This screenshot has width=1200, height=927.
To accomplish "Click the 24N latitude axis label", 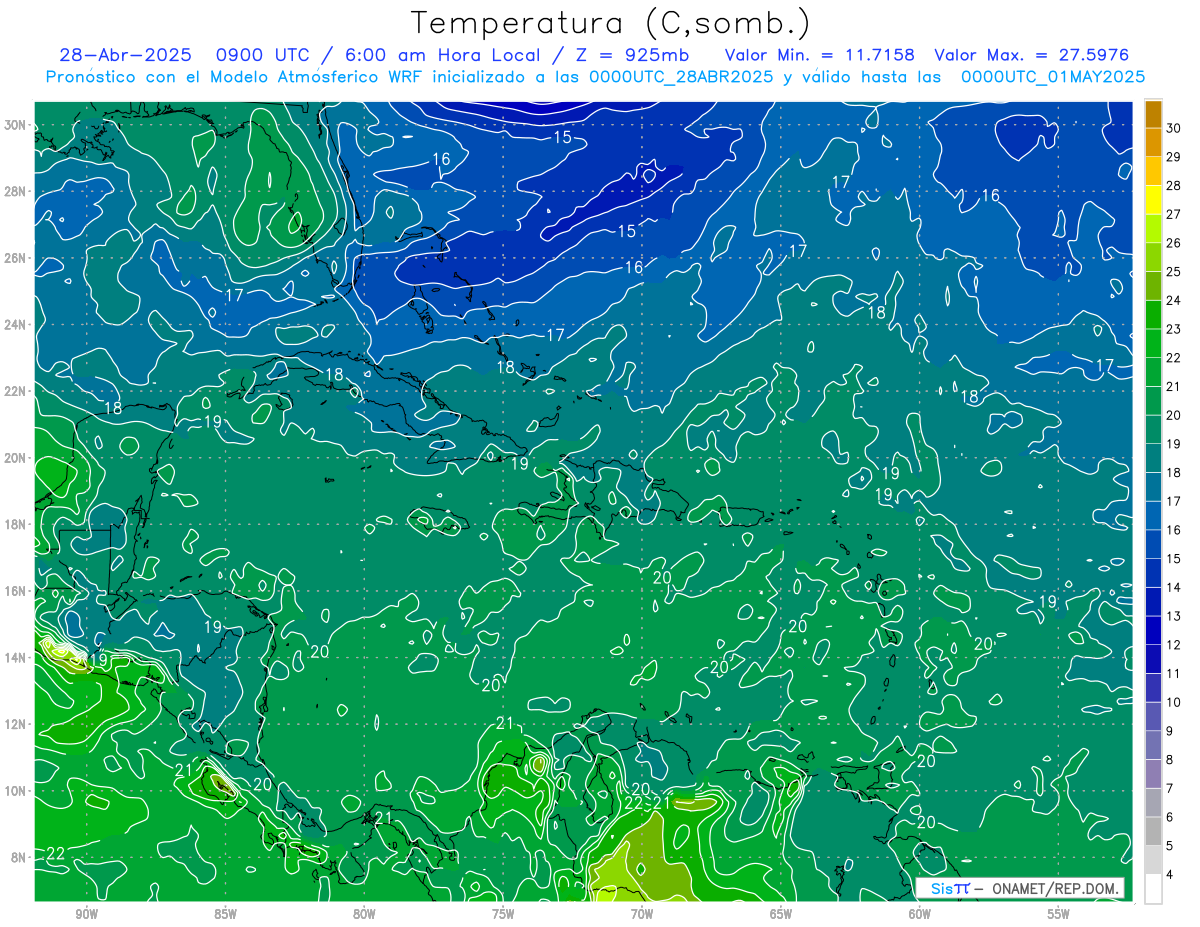I will 15,325.
